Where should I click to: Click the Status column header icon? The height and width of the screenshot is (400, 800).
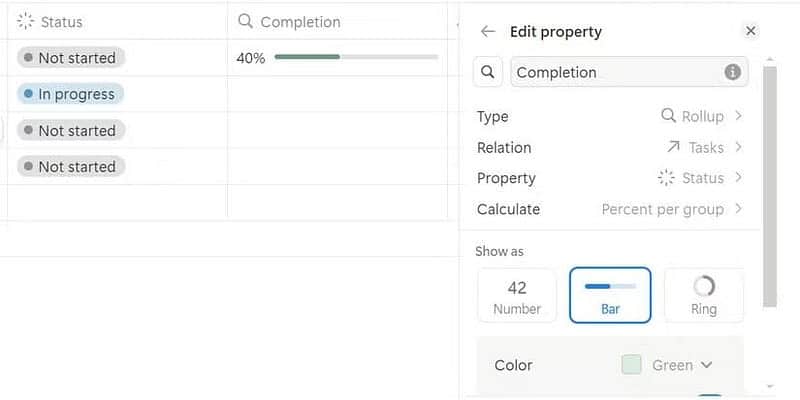click(26, 21)
